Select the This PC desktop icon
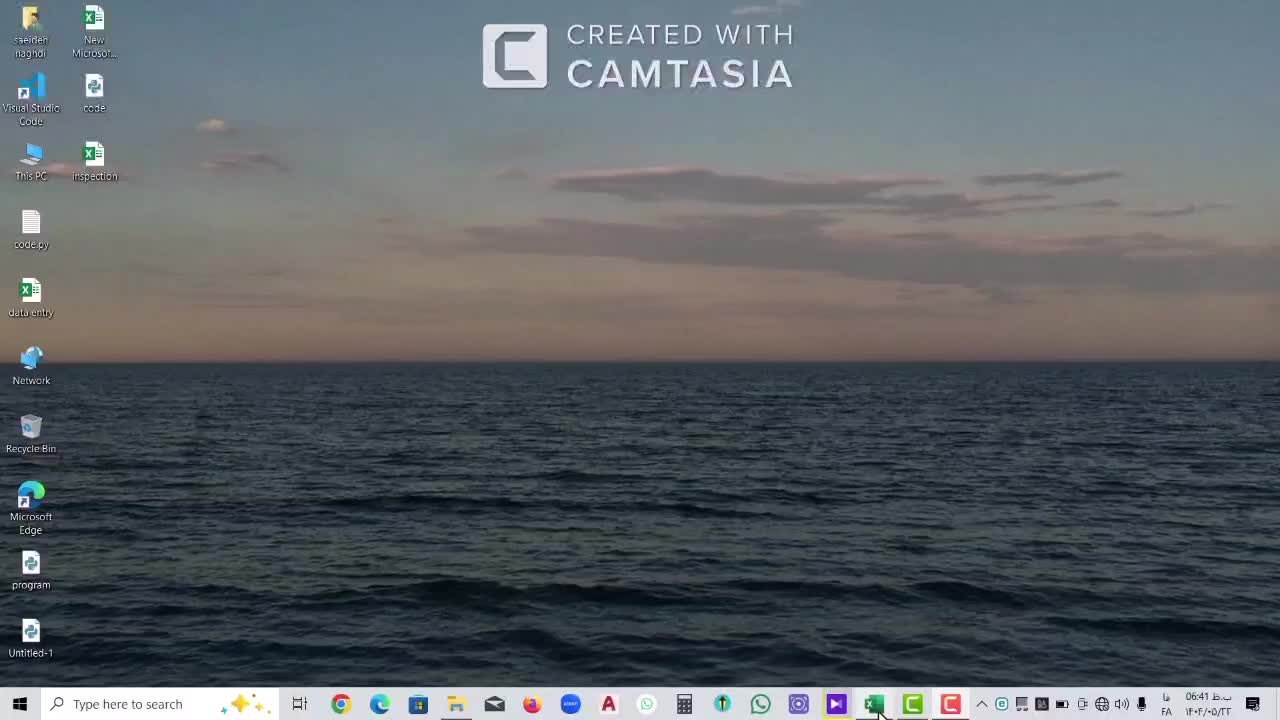The image size is (1280, 720). point(31,158)
